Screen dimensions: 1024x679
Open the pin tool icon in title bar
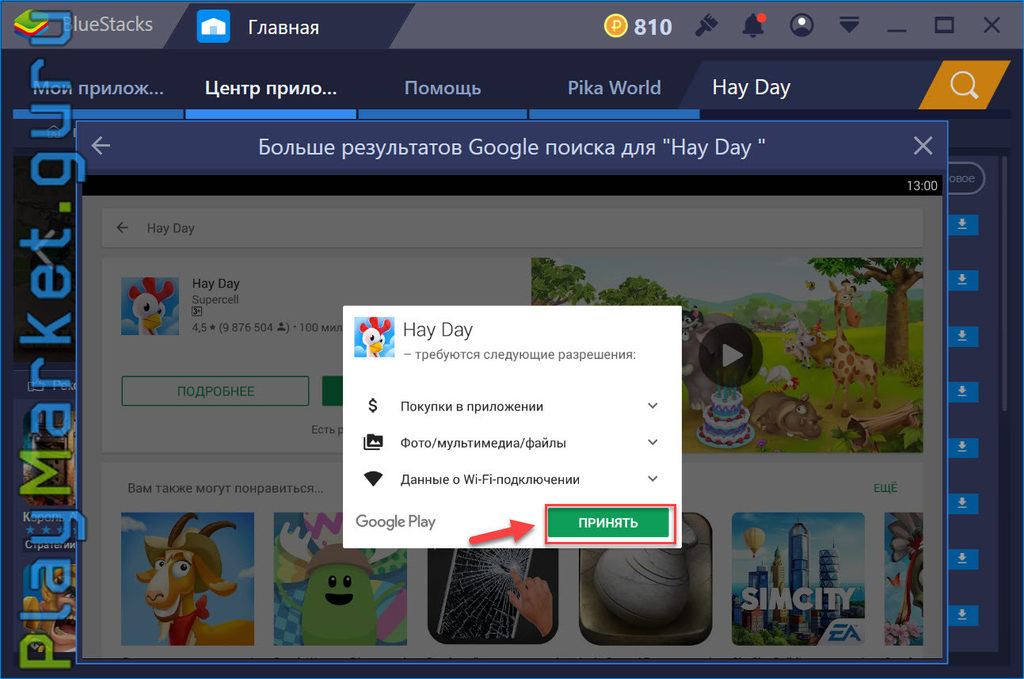[x=706, y=26]
